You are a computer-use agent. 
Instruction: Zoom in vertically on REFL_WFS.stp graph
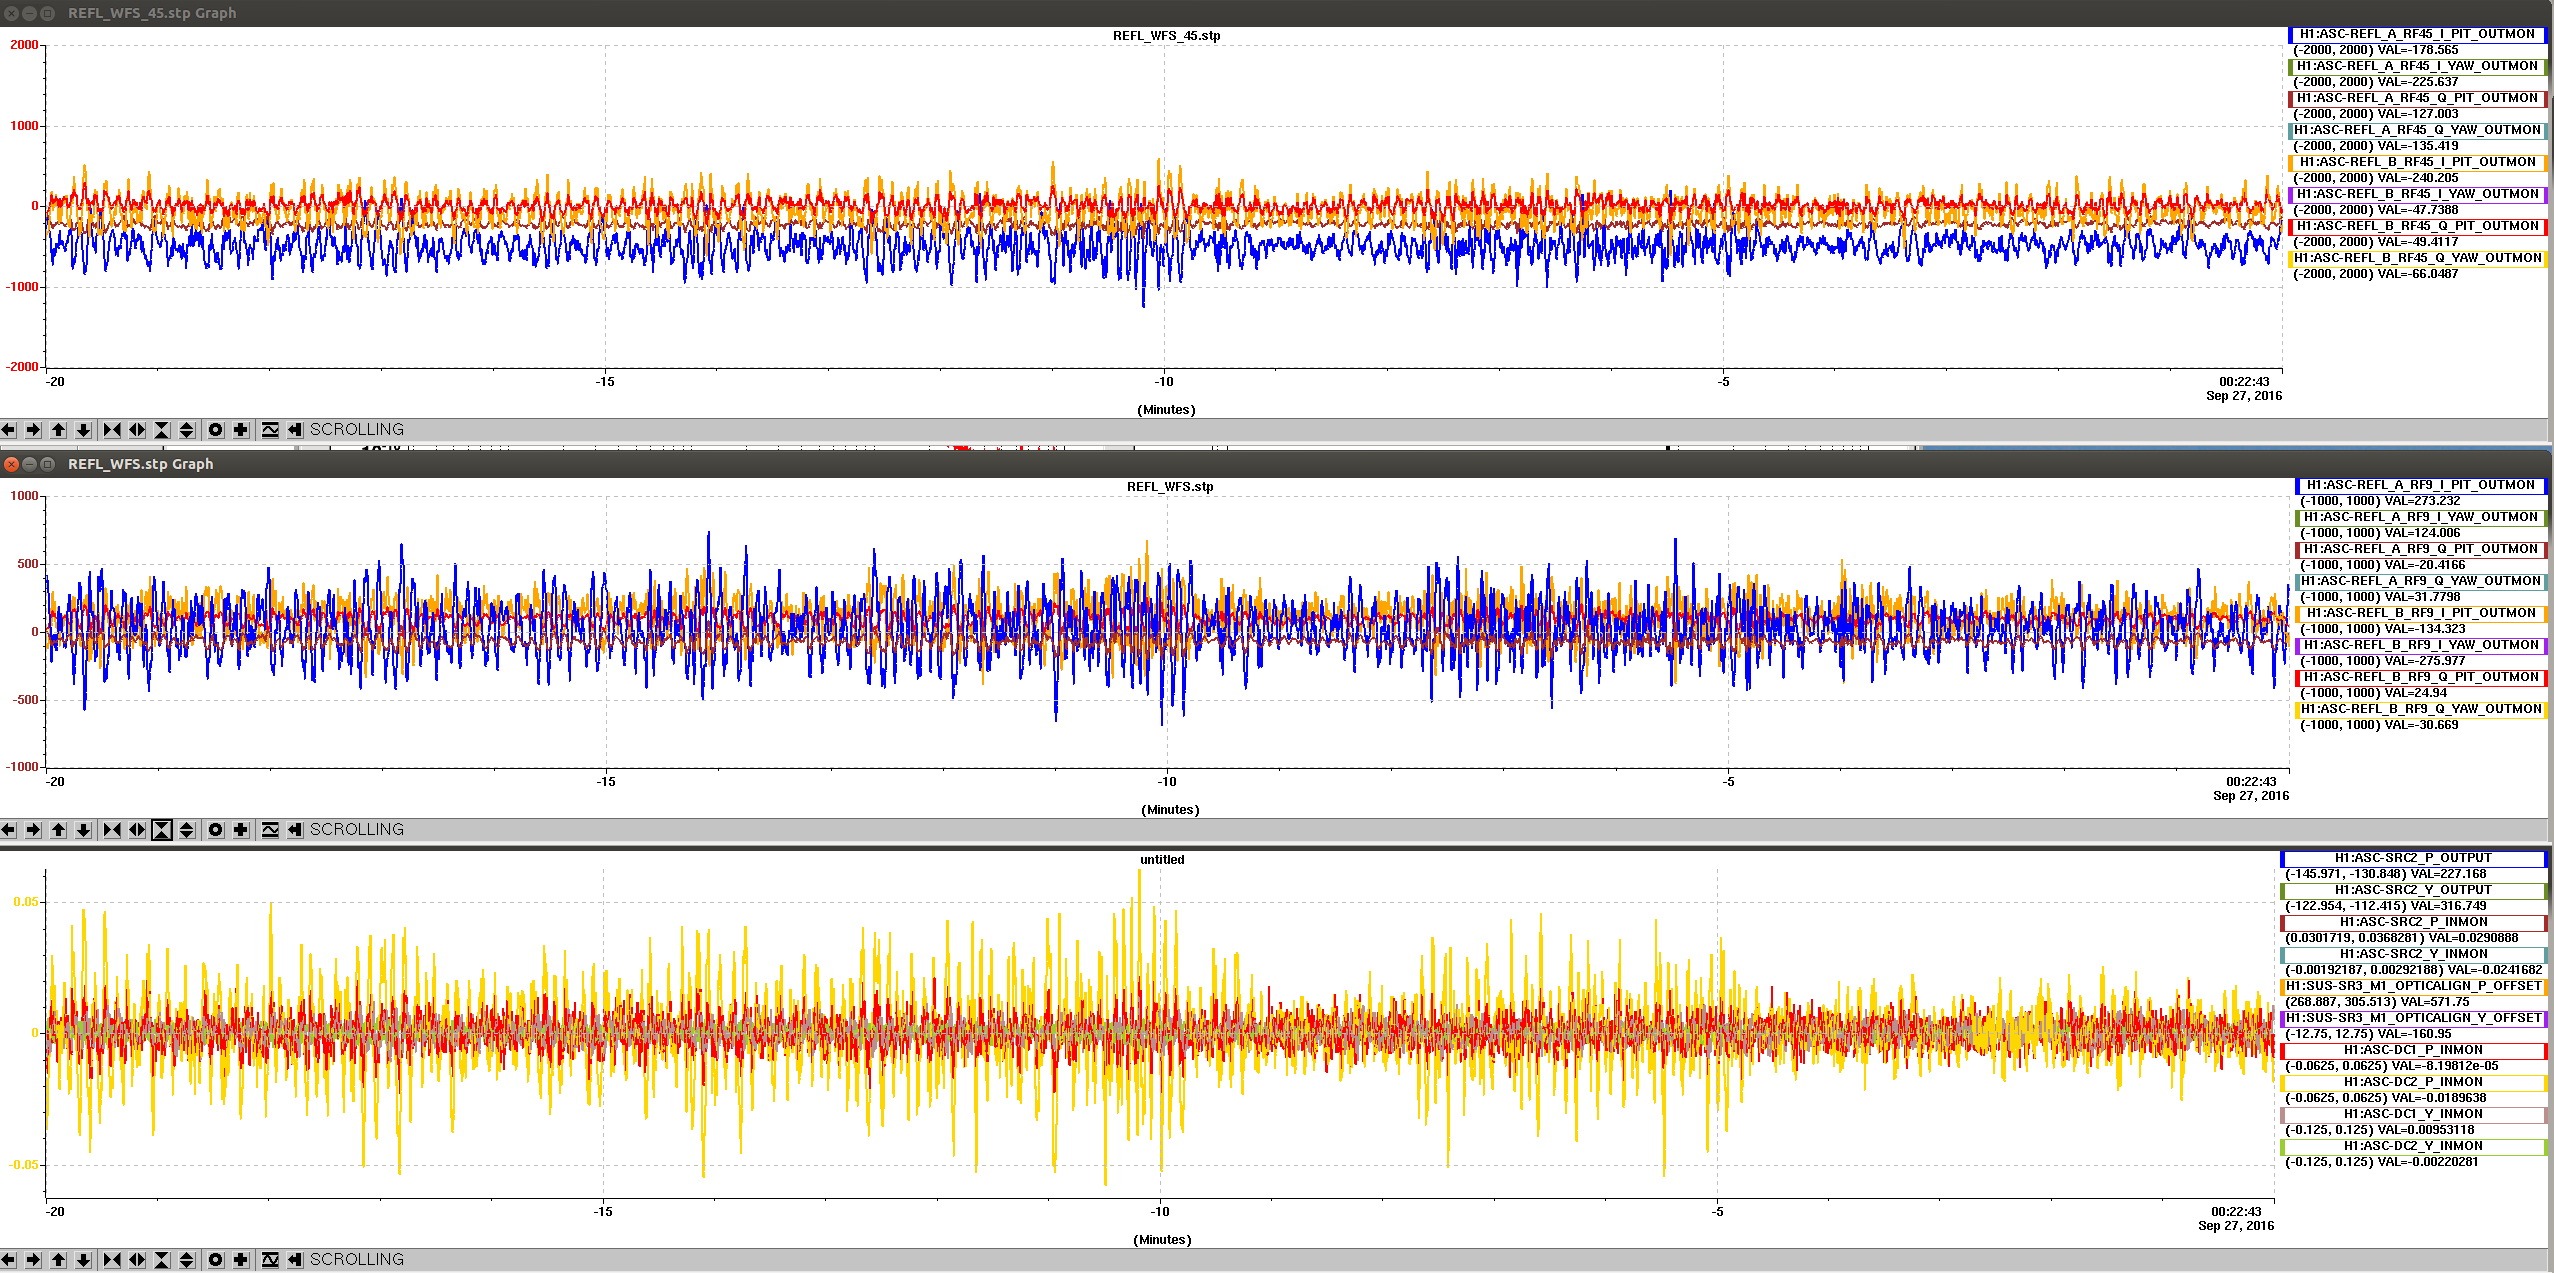[x=162, y=830]
